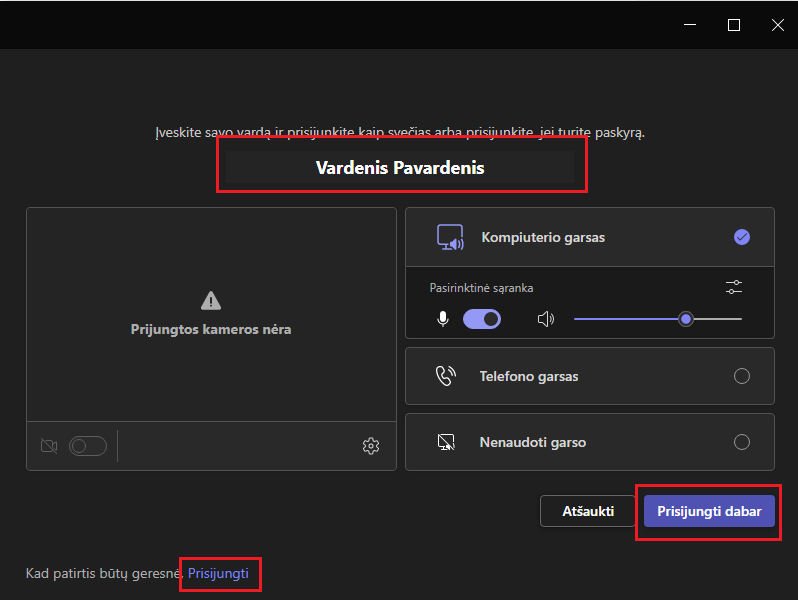Select the Nenaudoti garso radio button
798x600 pixels.
coord(741,442)
